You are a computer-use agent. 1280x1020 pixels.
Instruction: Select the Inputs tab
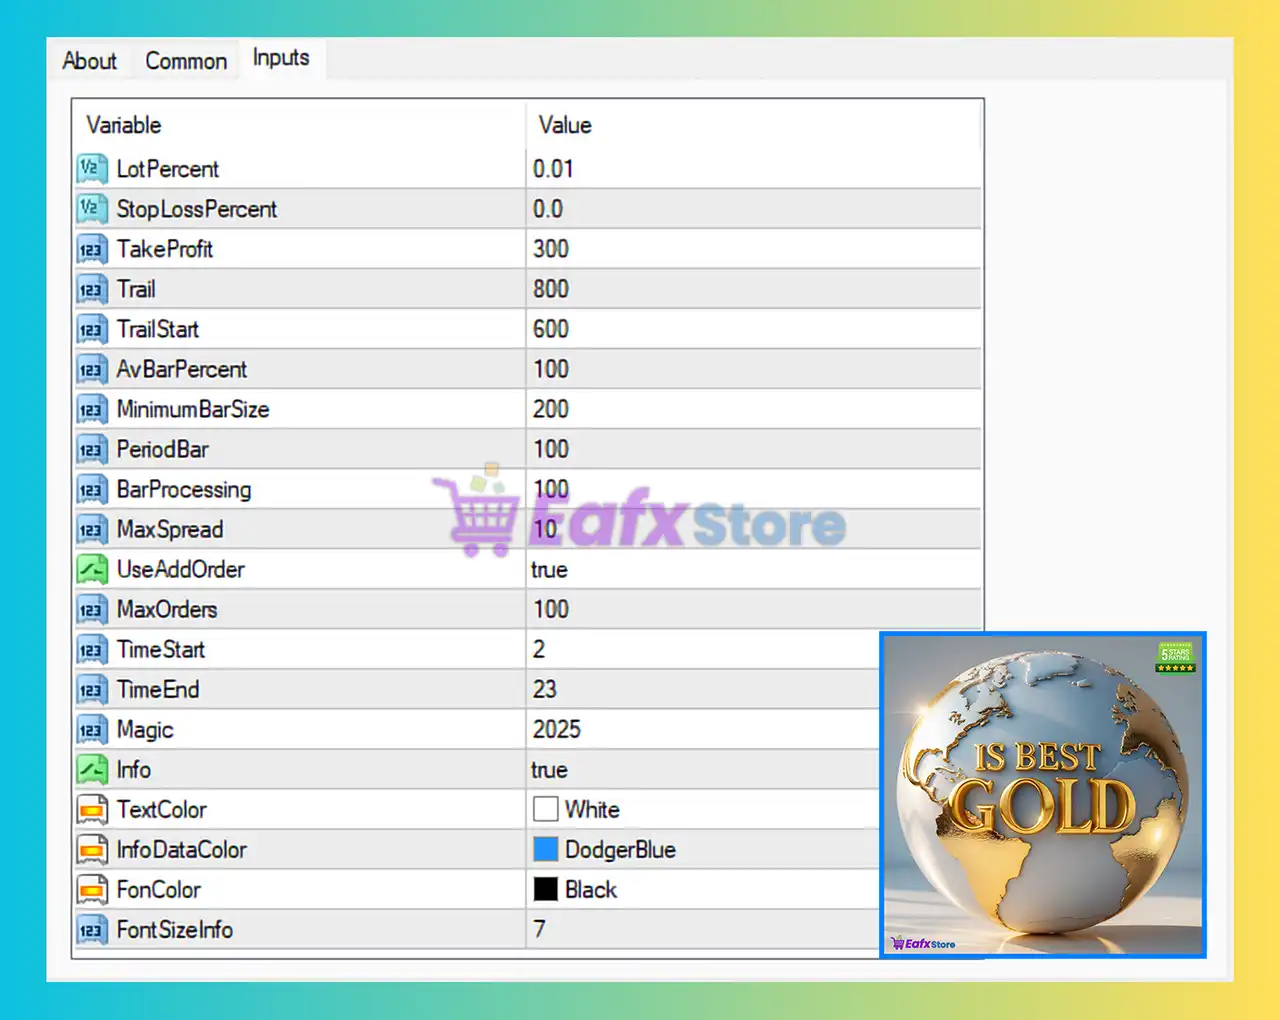(281, 58)
